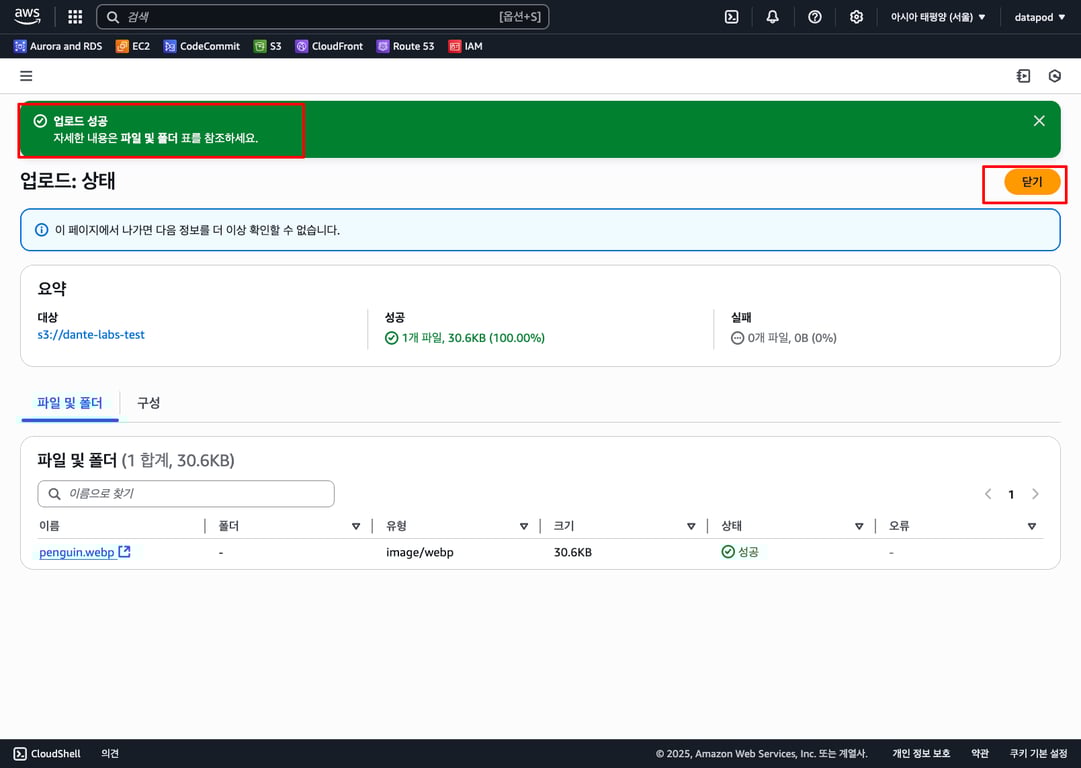
Task: Open the S3 shortcut
Action: pyautogui.click(x=267, y=46)
